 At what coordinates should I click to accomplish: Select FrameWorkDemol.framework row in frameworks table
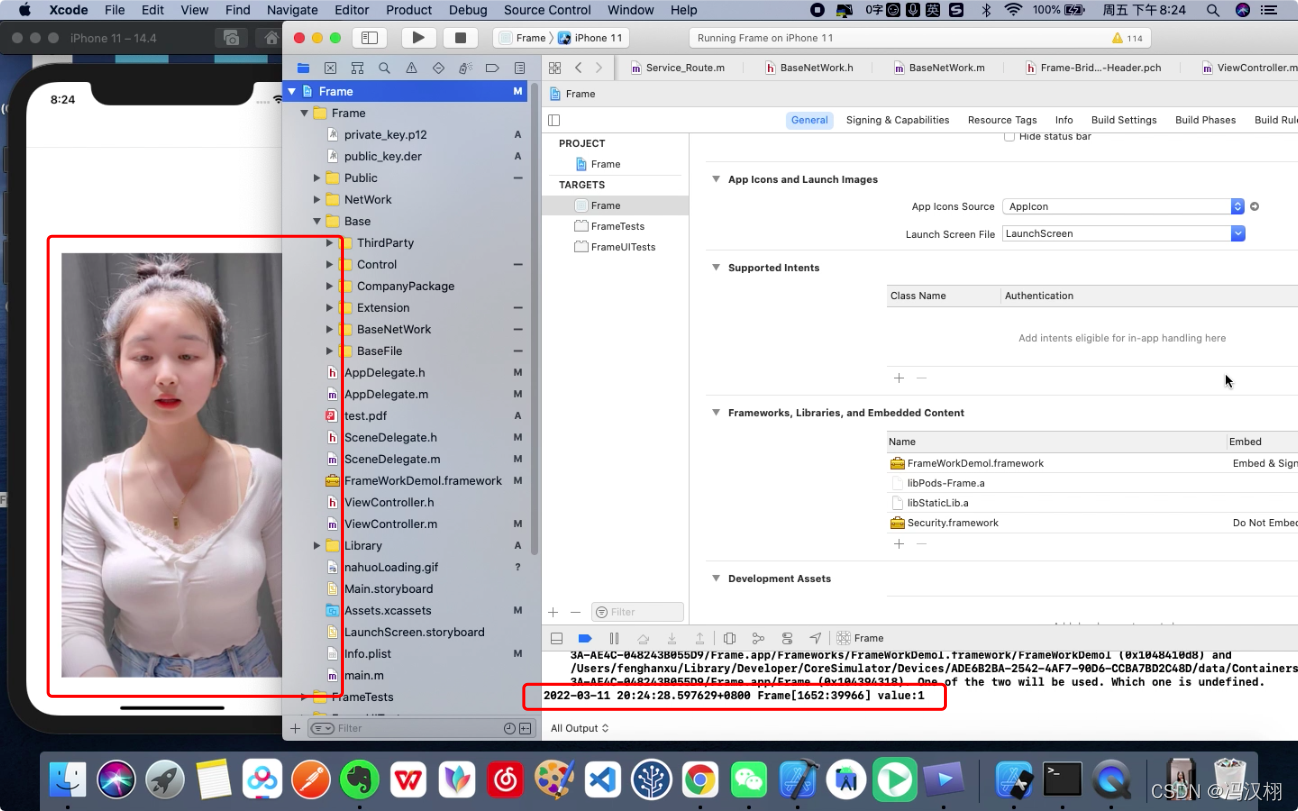pos(1092,463)
